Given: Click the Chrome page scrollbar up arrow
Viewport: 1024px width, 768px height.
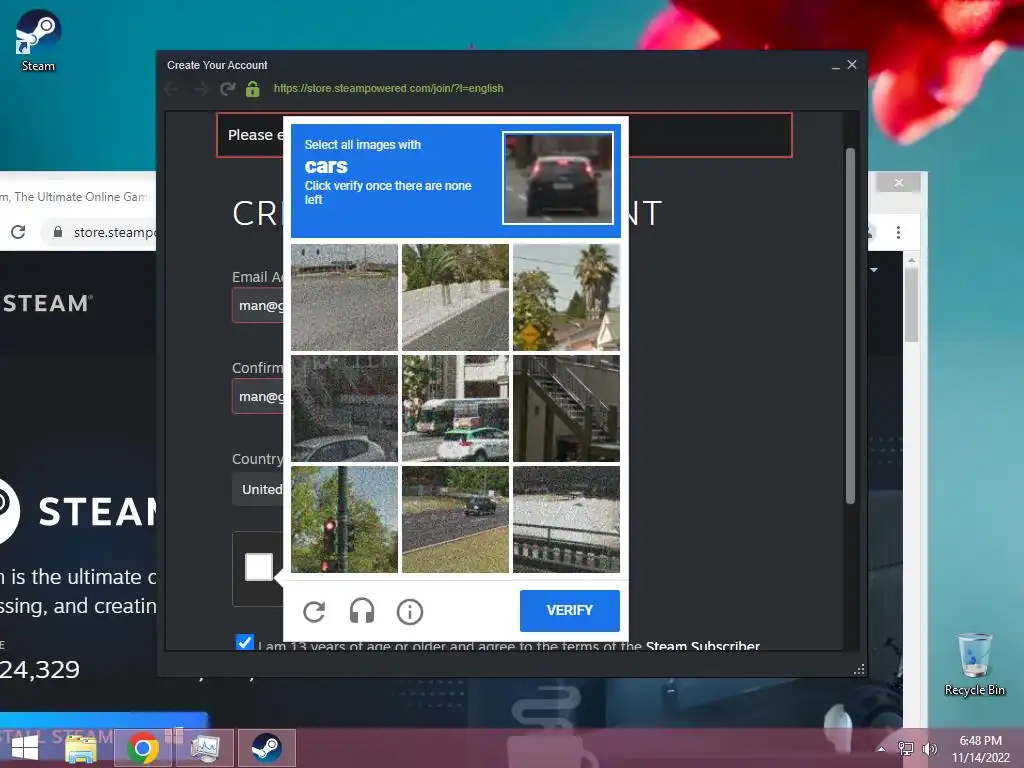Looking at the screenshot, I should (x=912, y=261).
